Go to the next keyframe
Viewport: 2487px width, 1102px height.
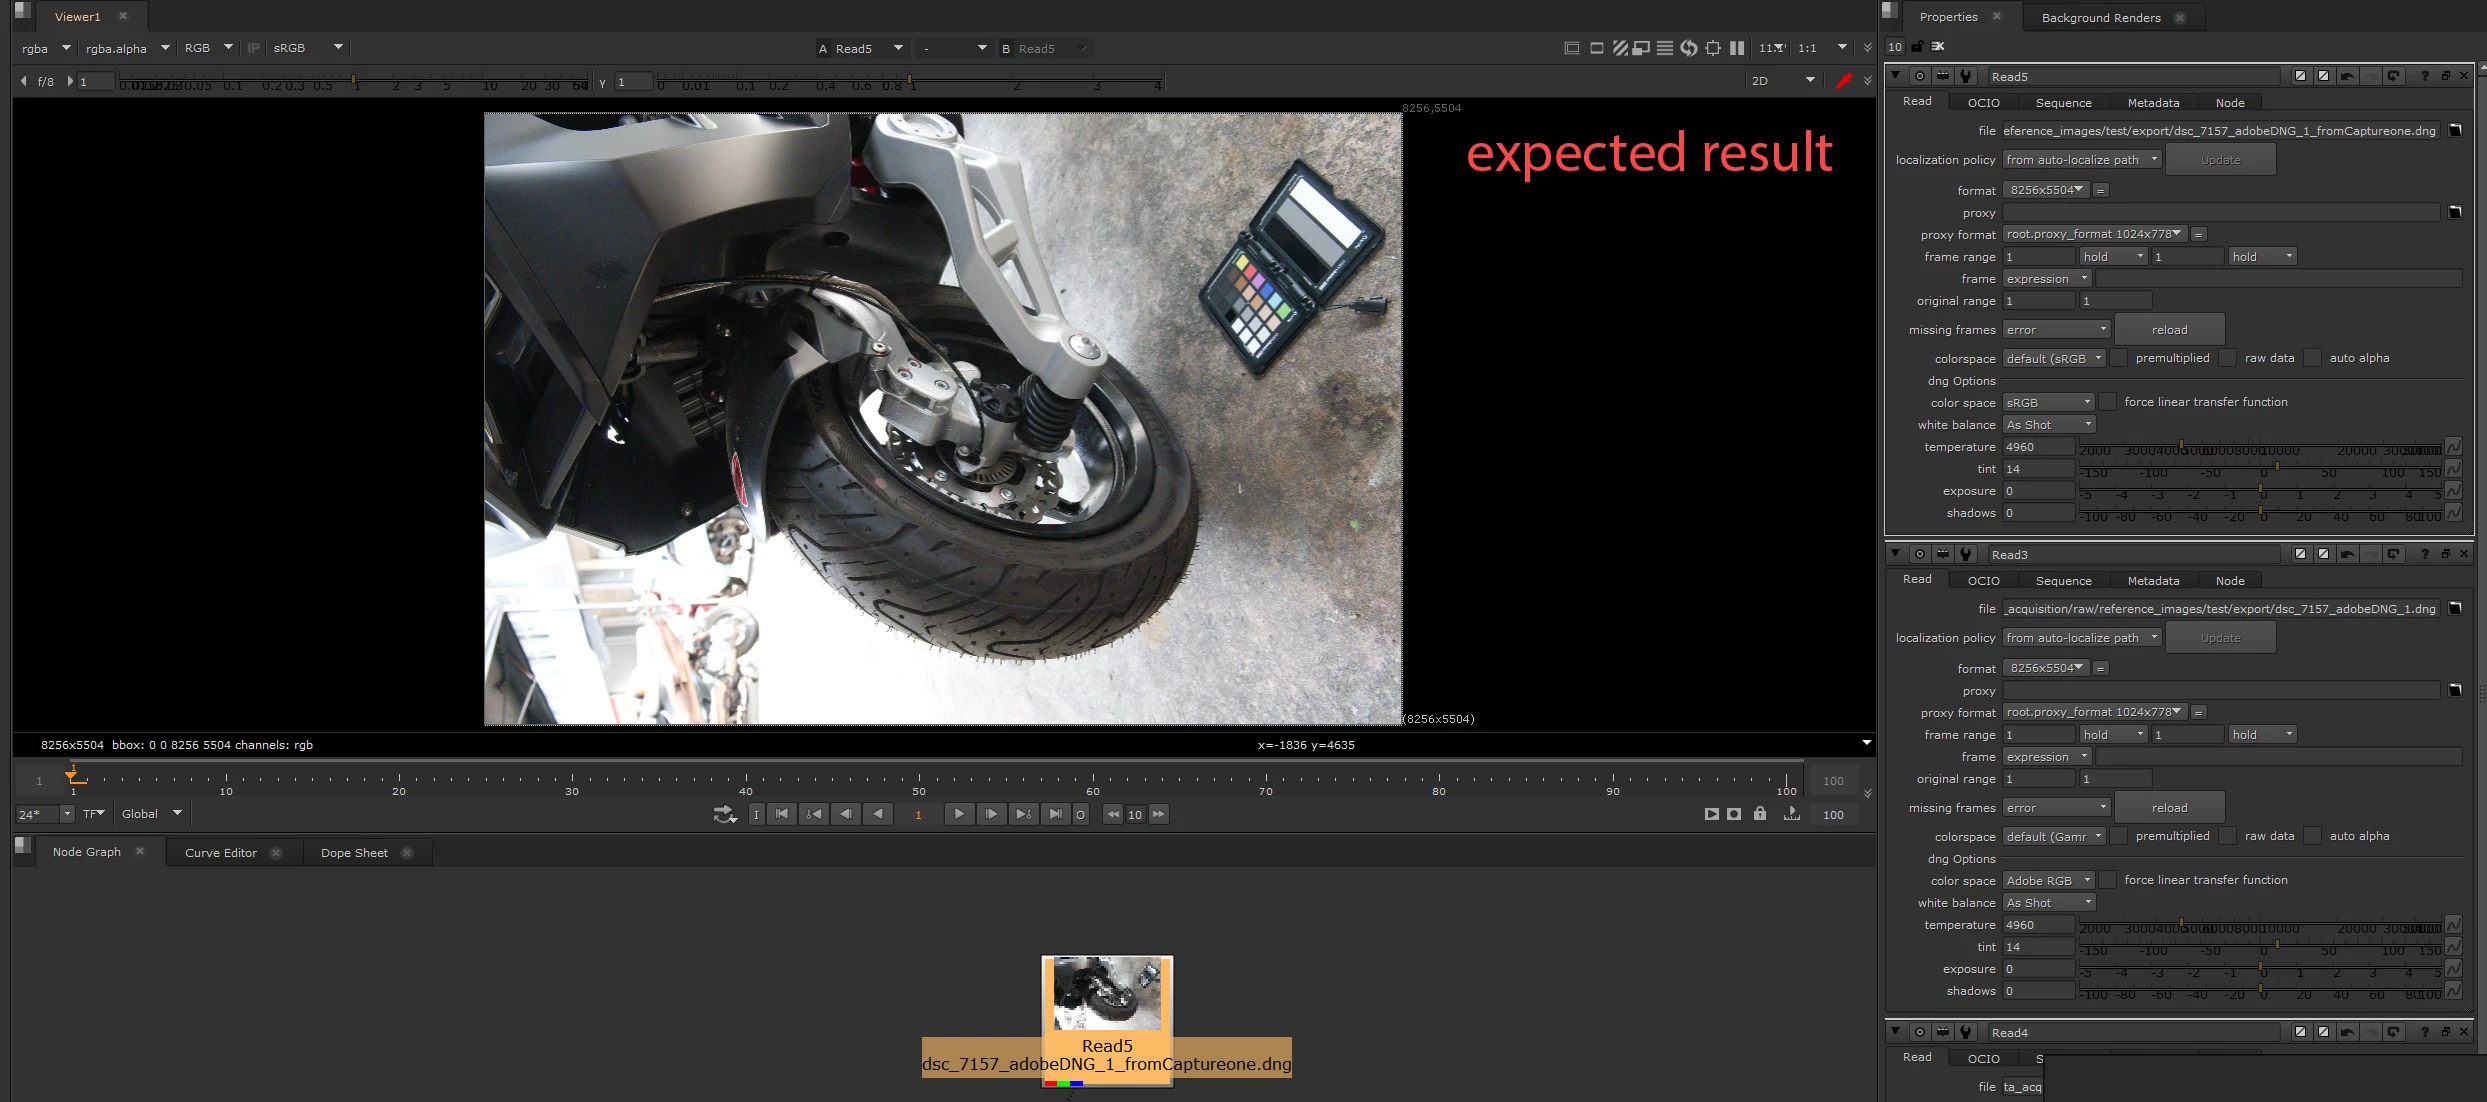click(x=1023, y=814)
